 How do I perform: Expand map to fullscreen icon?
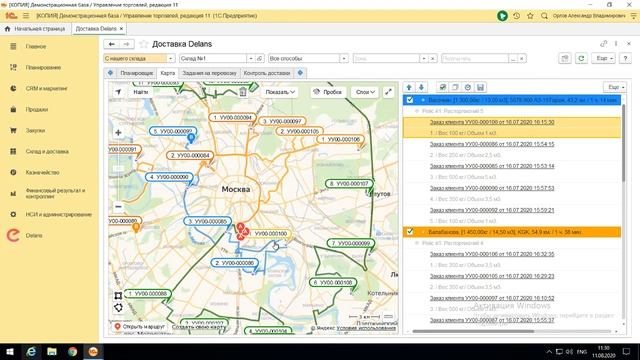pos(388,92)
